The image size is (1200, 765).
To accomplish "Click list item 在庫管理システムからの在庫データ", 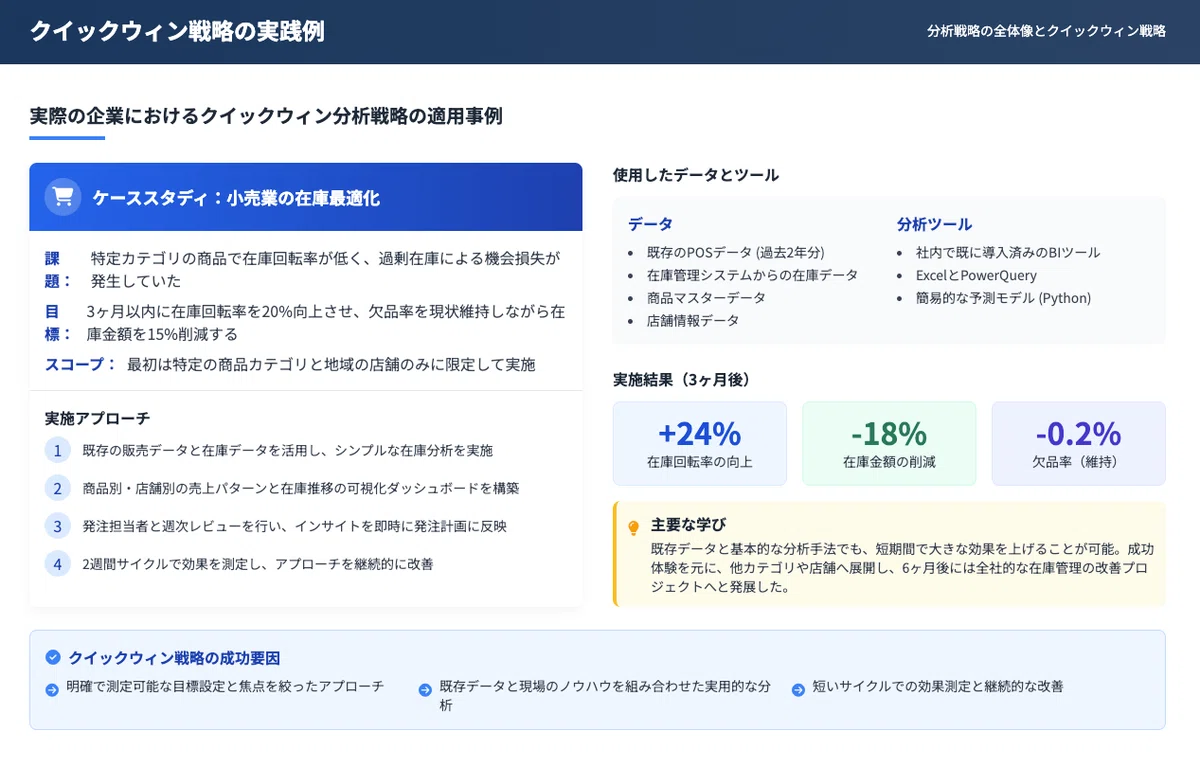I will click(752, 275).
